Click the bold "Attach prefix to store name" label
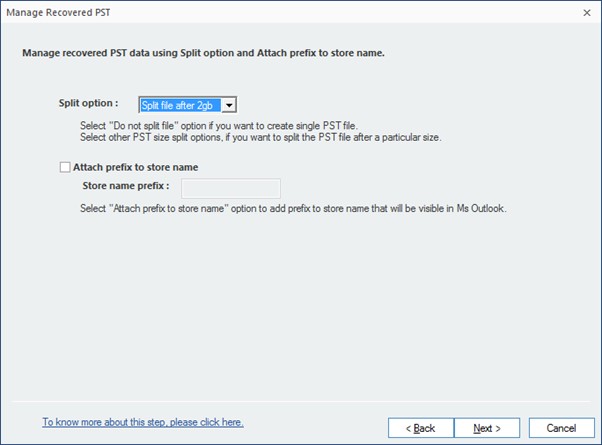The width and height of the screenshot is (602, 445). point(141,167)
